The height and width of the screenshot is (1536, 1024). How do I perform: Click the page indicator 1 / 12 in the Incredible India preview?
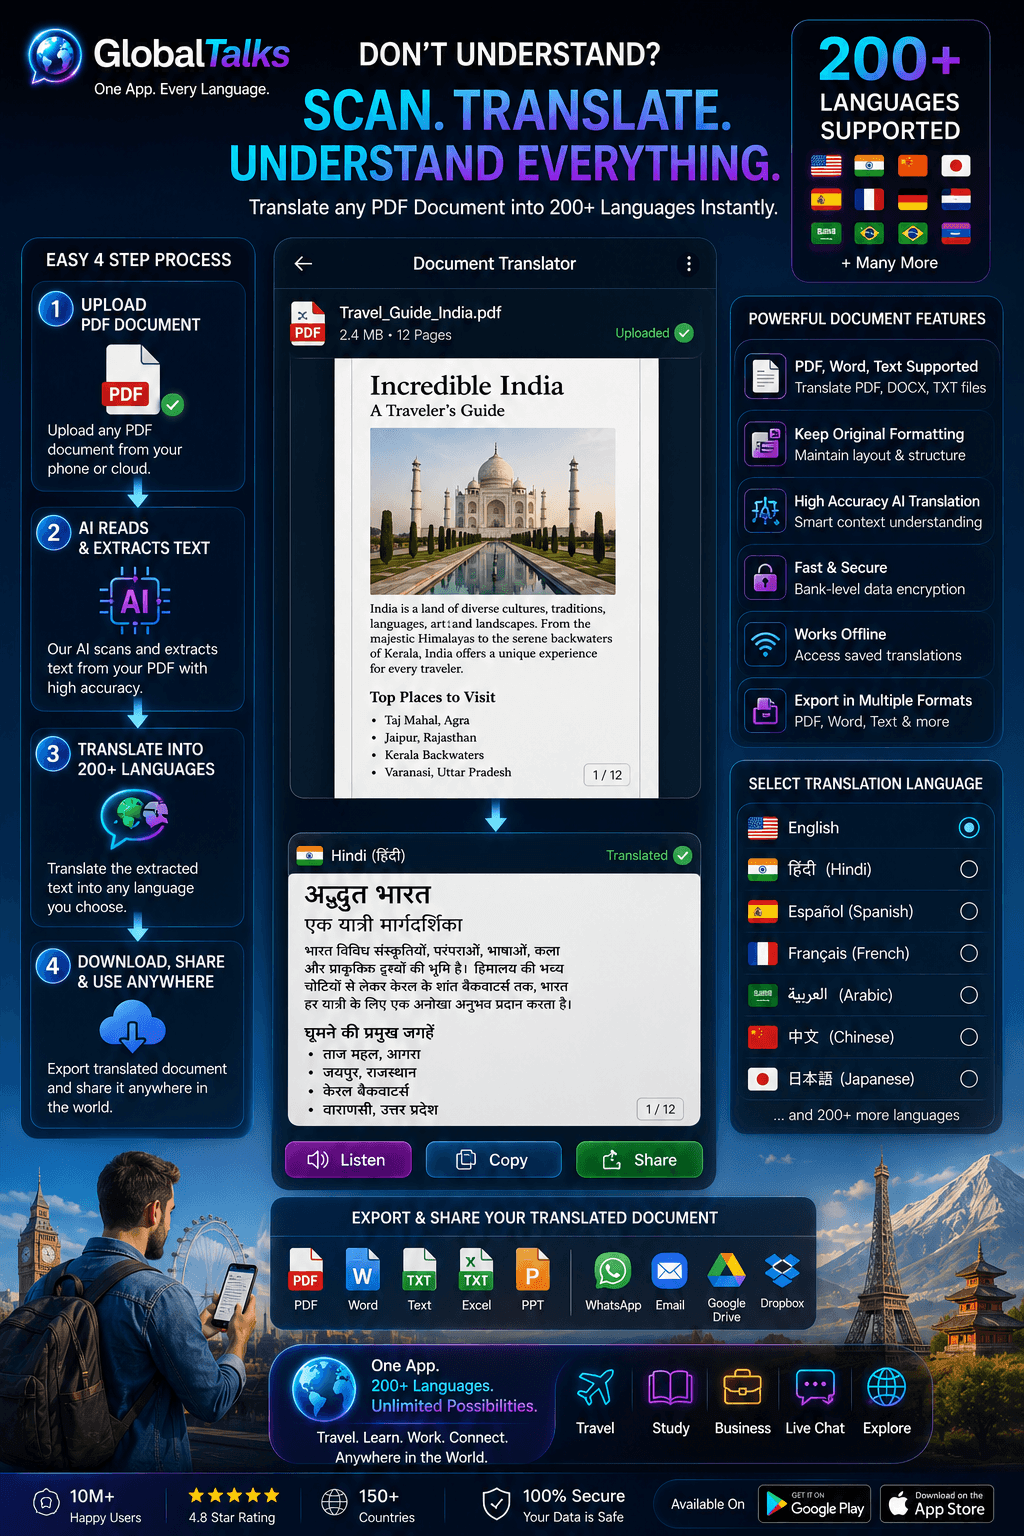[x=607, y=775]
